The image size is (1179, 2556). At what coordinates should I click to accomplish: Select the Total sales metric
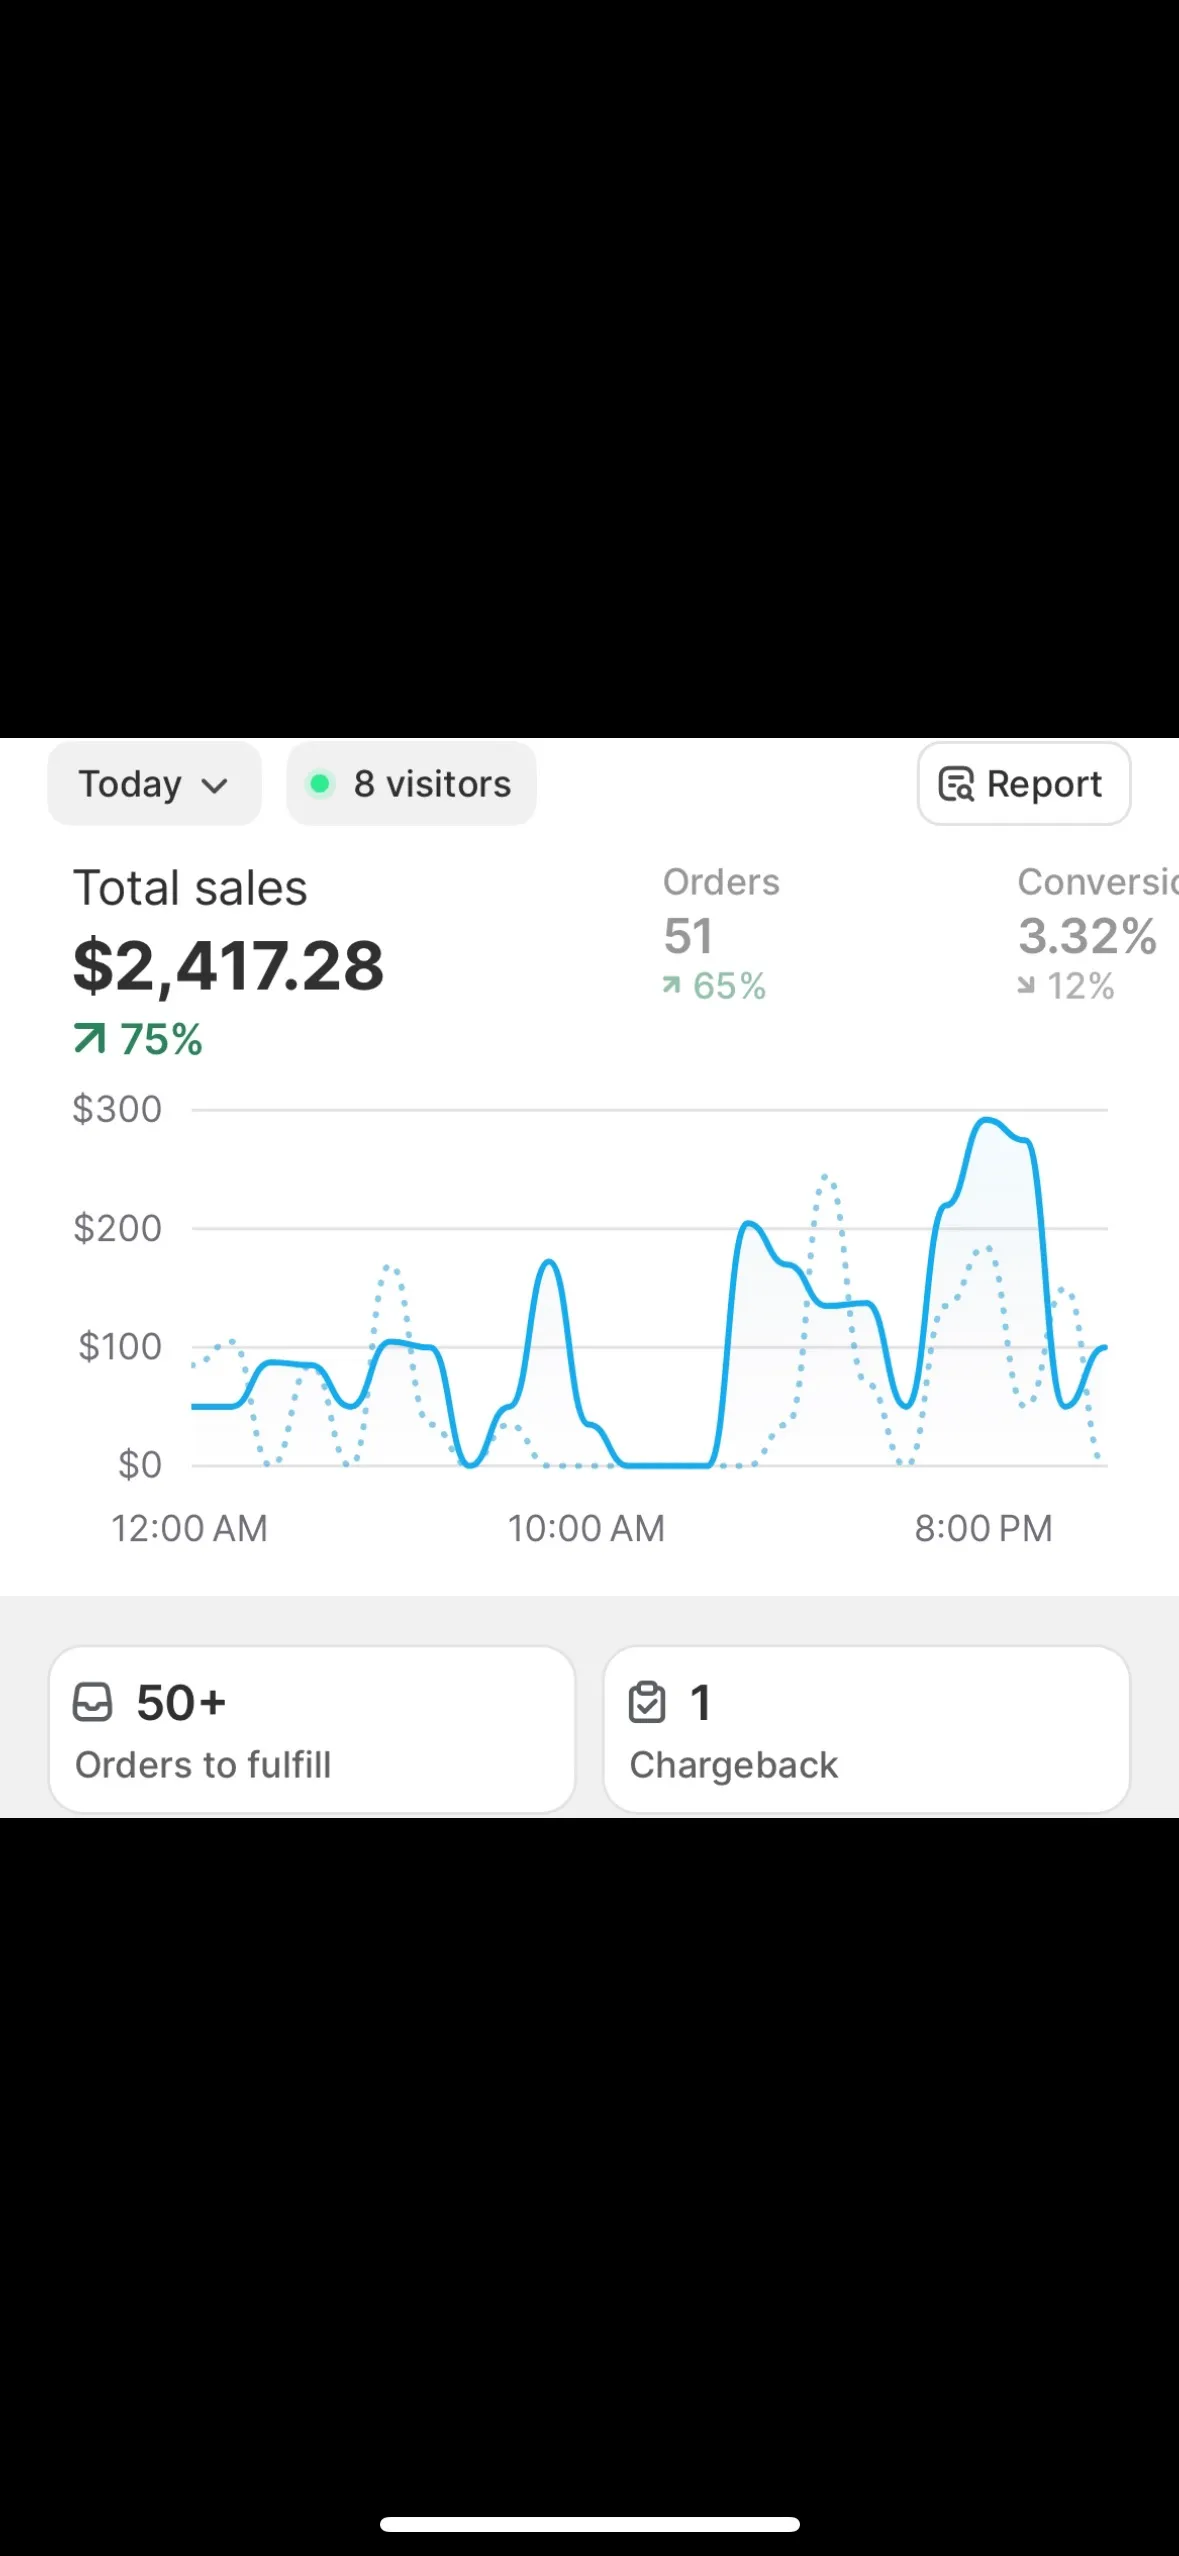[x=190, y=888]
